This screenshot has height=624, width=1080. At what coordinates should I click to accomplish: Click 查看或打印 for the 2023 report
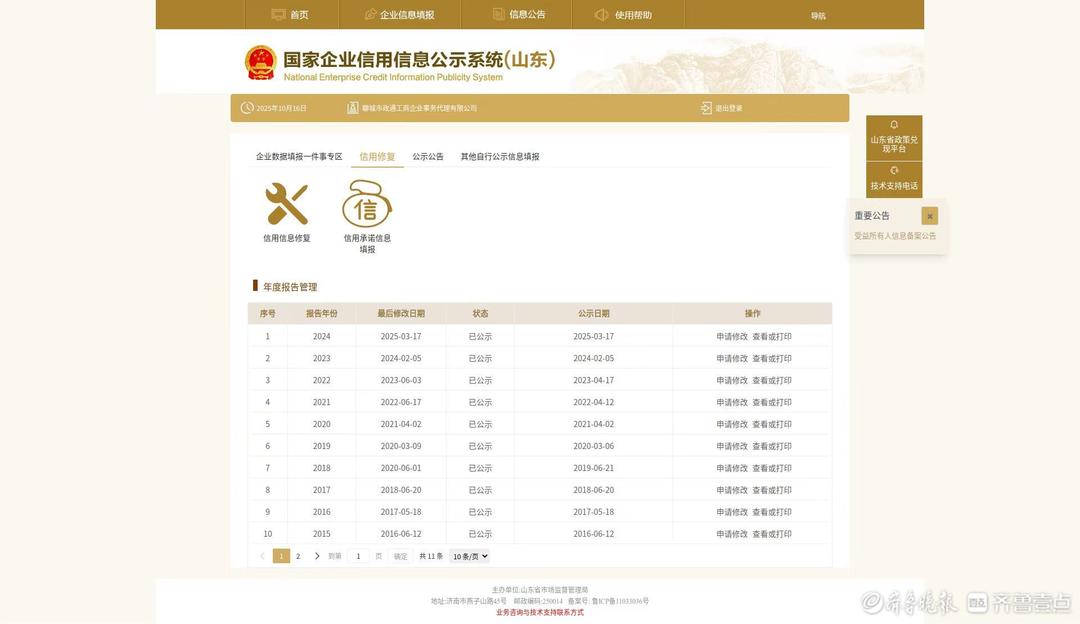(771, 359)
